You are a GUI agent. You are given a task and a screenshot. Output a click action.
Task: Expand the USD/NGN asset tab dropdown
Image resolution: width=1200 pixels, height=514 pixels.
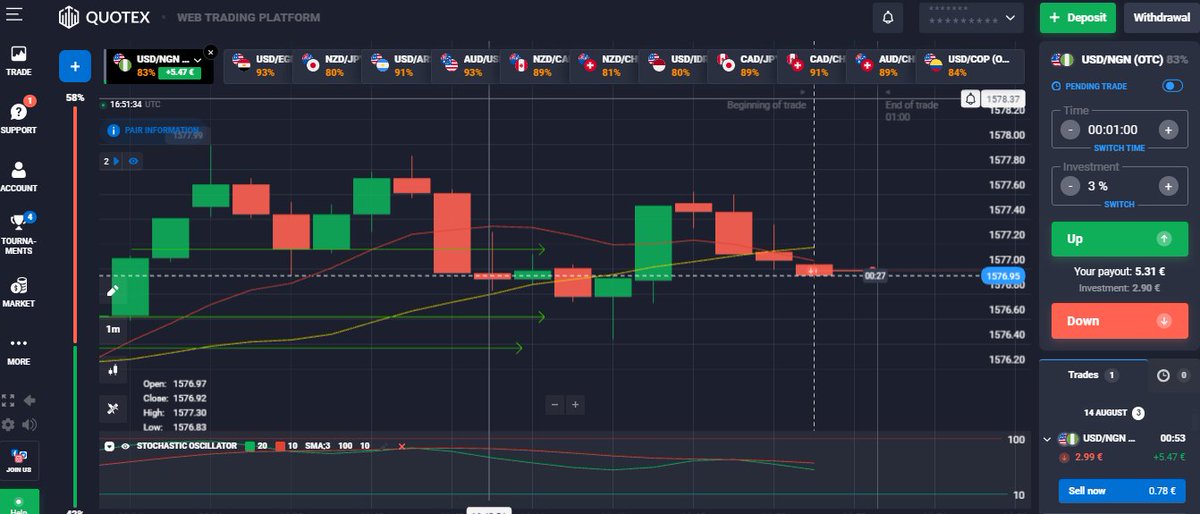point(199,60)
